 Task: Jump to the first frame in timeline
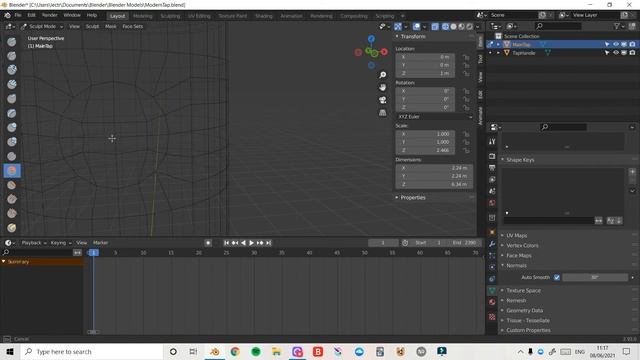(227, 243)
